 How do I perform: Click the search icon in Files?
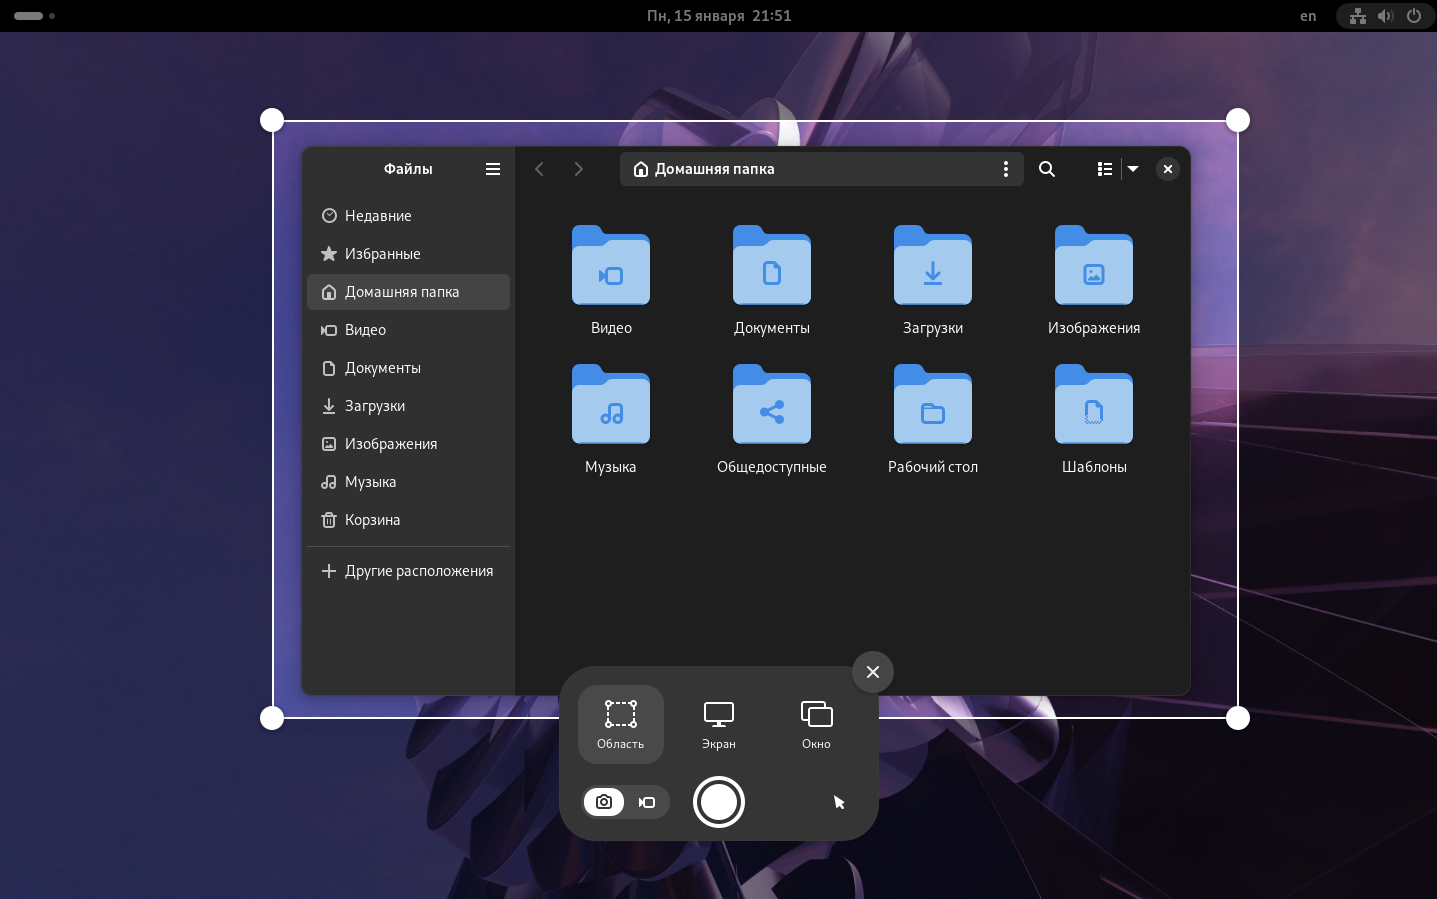[1047, 169]
